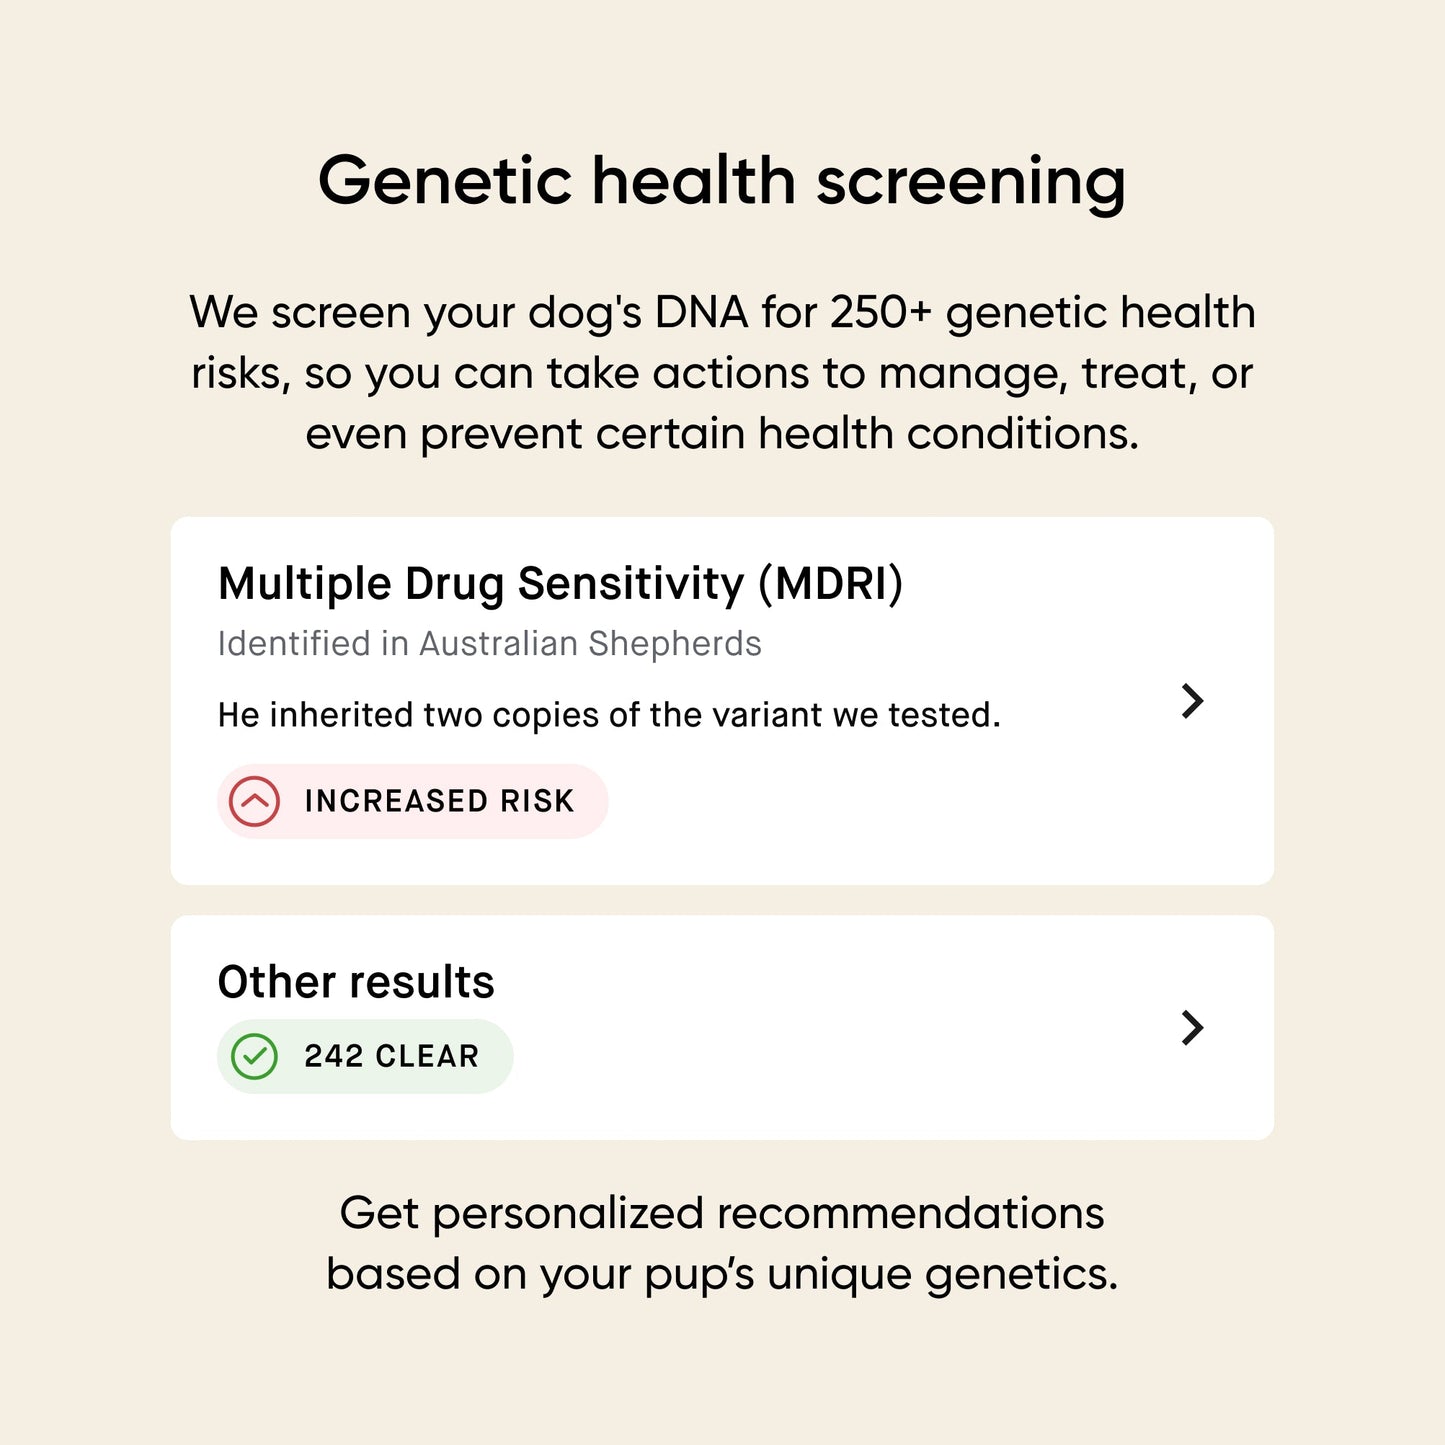
Task: Click the green checkmark circle icon
Action: [254, 1056]
